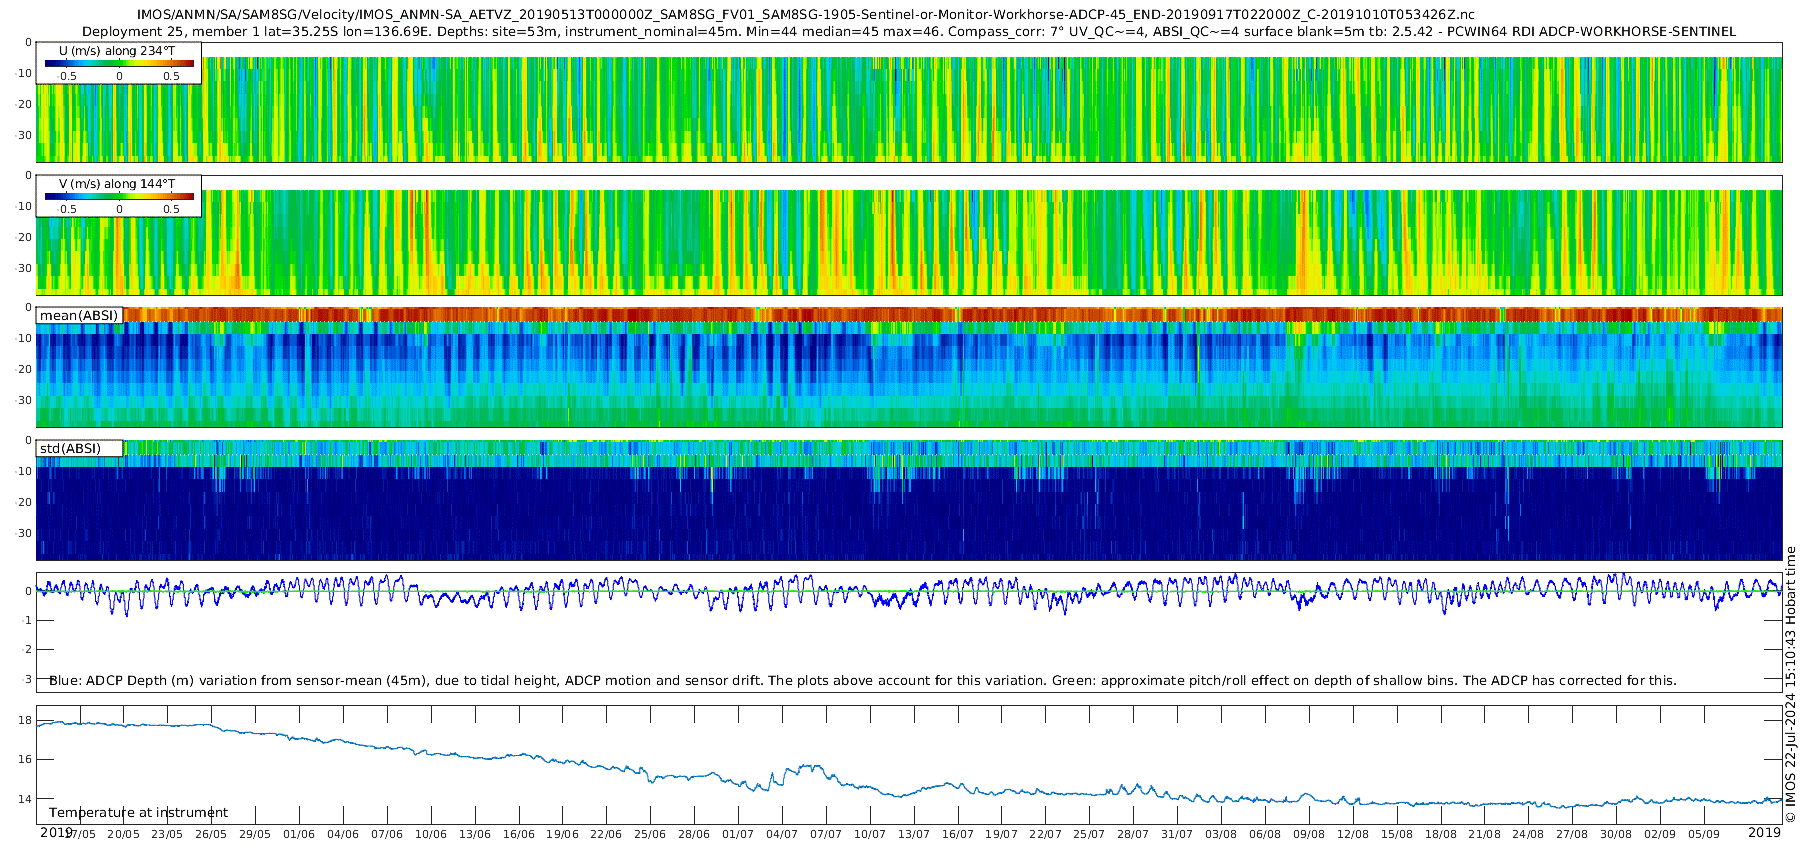The width and height of the screenshot is (1800, 850).
Task: Click the 25/06 date tick label
Action: (650, 834)
